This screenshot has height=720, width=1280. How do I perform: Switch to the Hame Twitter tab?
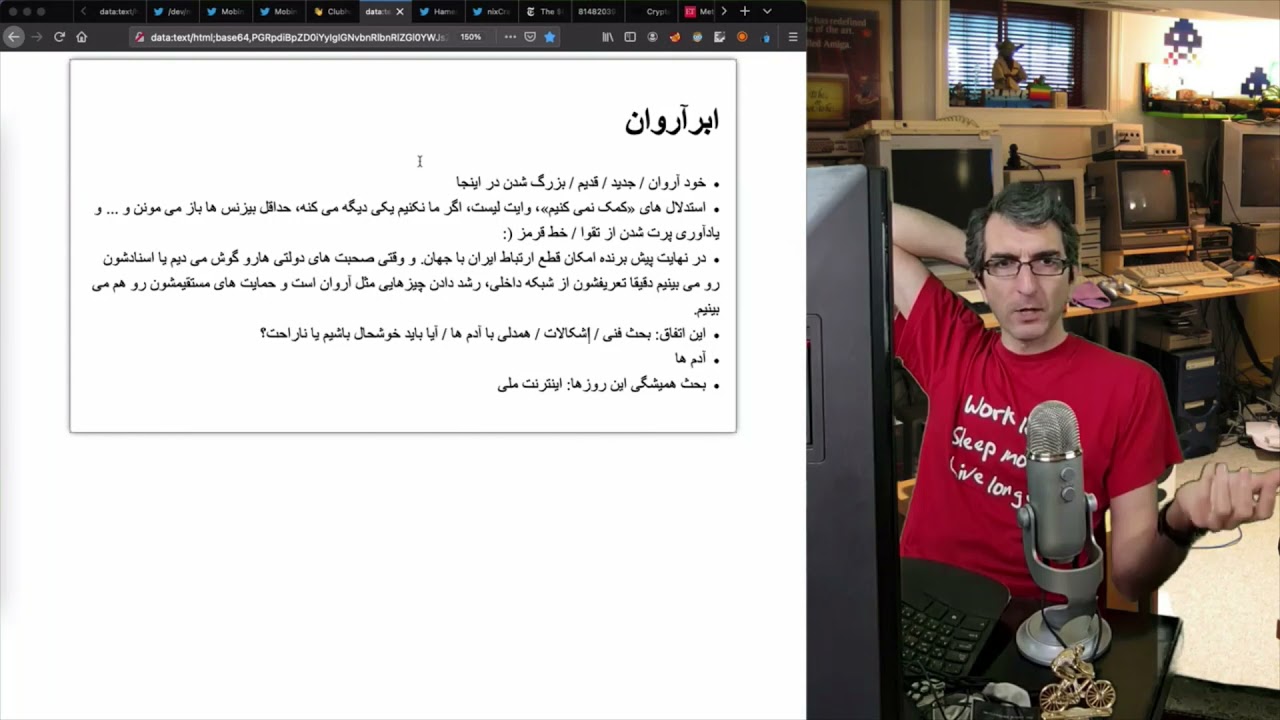[x=437, y=11]
